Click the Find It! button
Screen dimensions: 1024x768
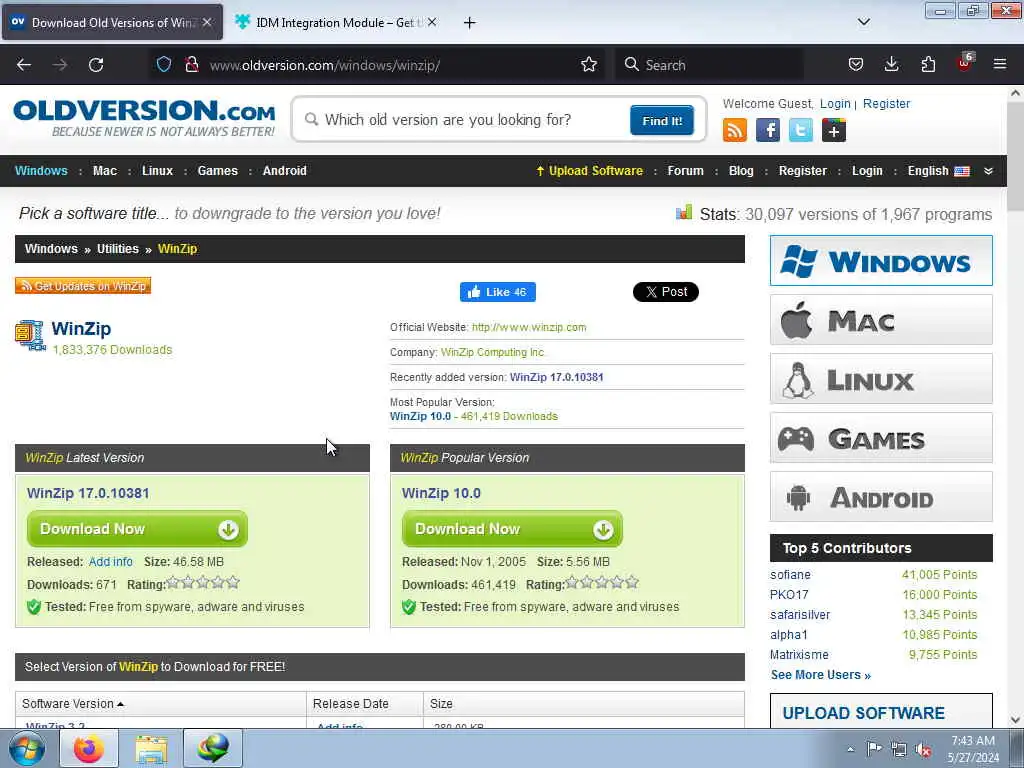coord(662,121)
